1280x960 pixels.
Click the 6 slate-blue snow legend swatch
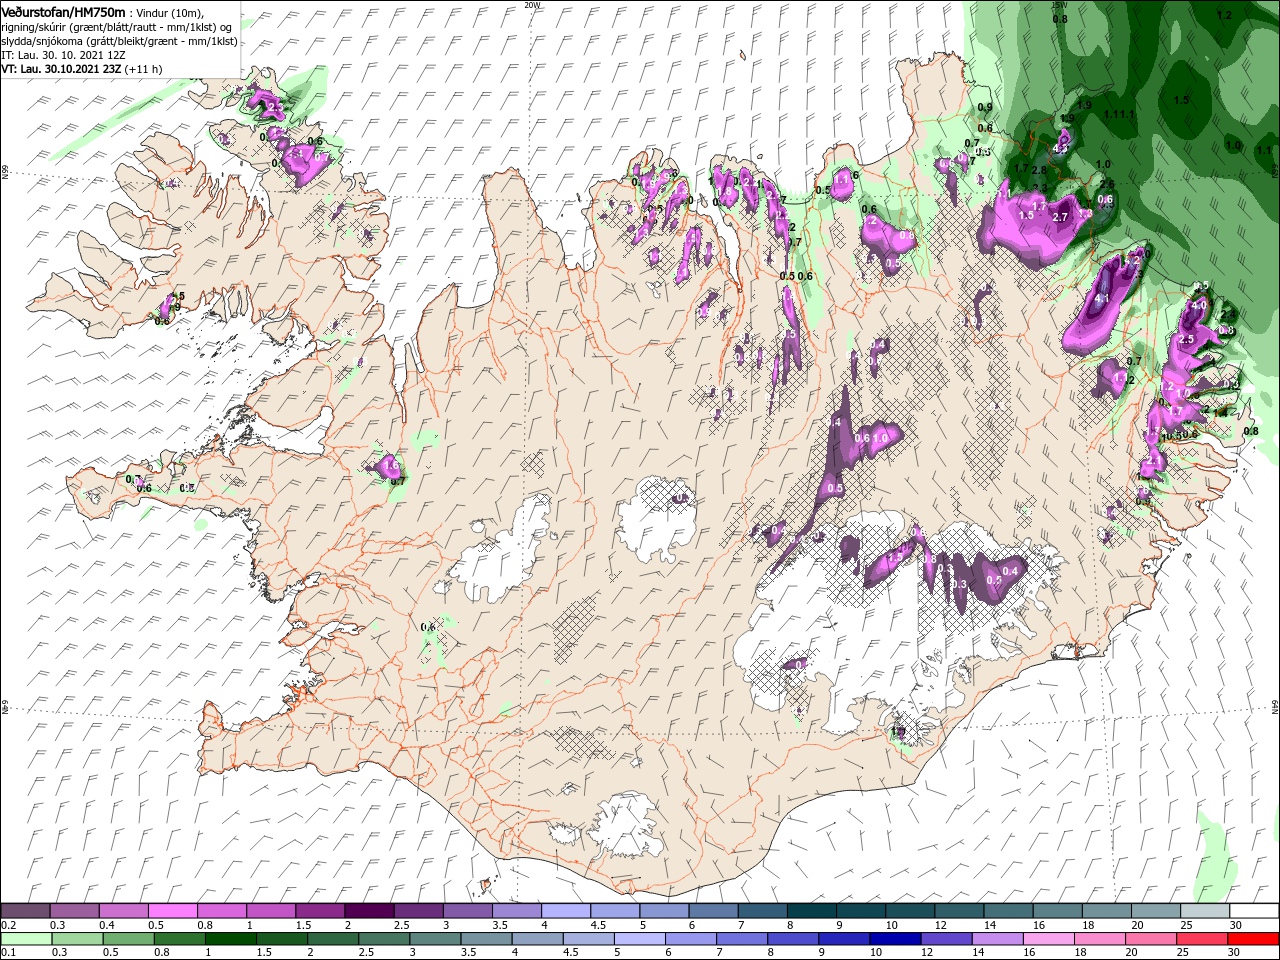point(713,911)
